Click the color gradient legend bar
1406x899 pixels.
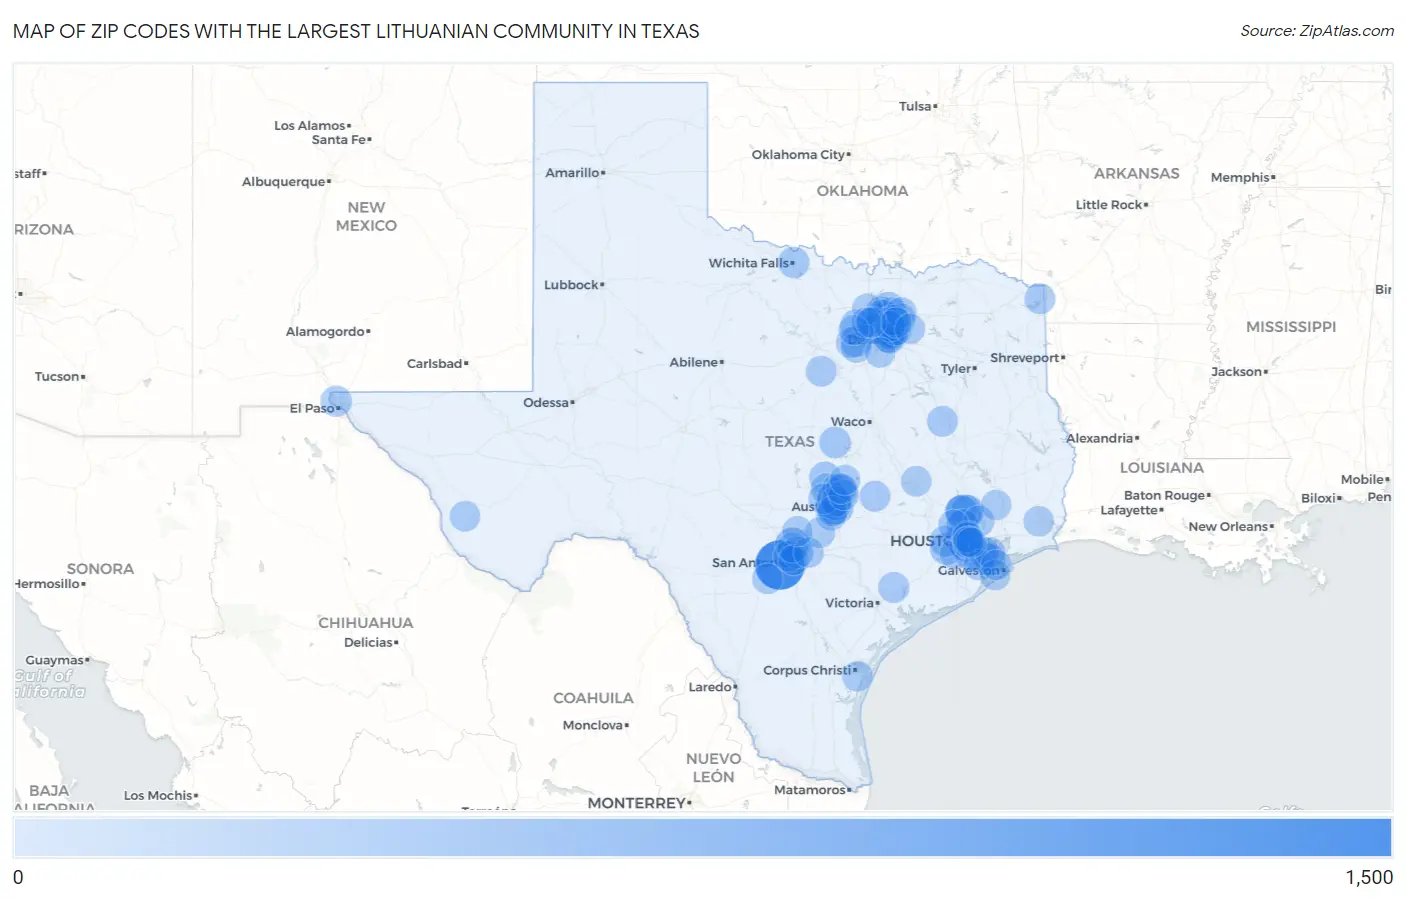coord(703,837)
